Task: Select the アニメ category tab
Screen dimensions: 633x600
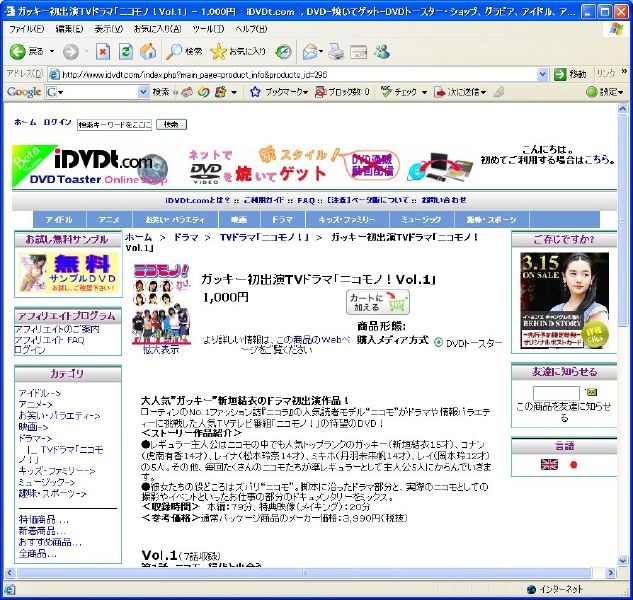Action: [109, 220]
